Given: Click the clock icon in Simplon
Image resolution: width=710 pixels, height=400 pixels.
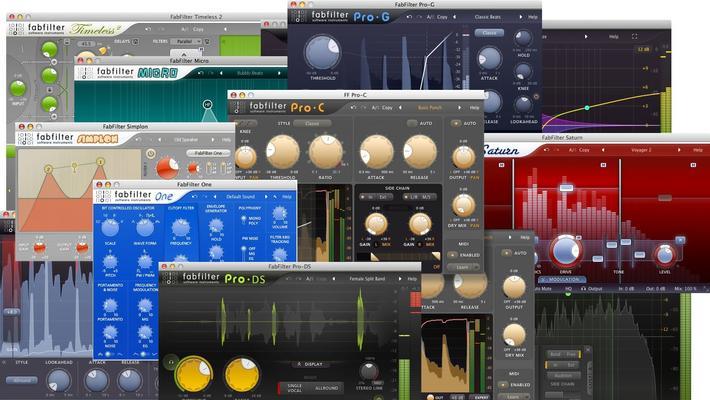Looking at the screenshot, I should (x=151, y=154).
